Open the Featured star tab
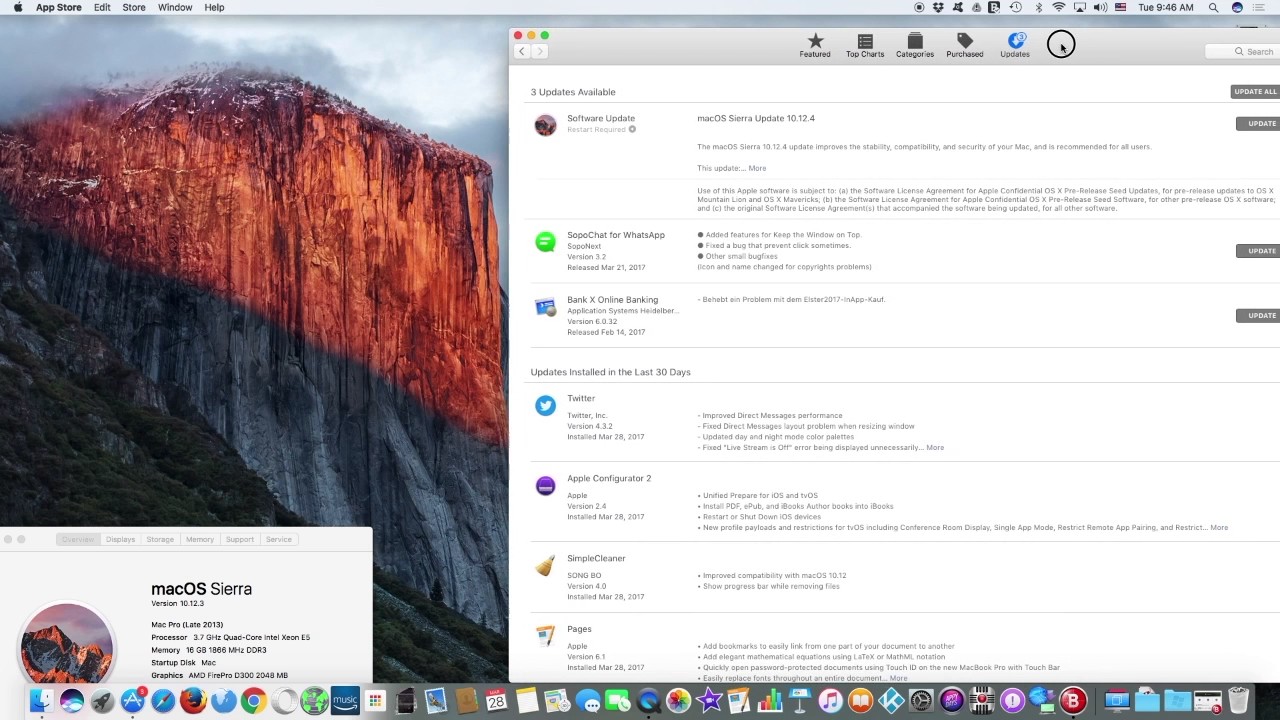 coord(815,45)
